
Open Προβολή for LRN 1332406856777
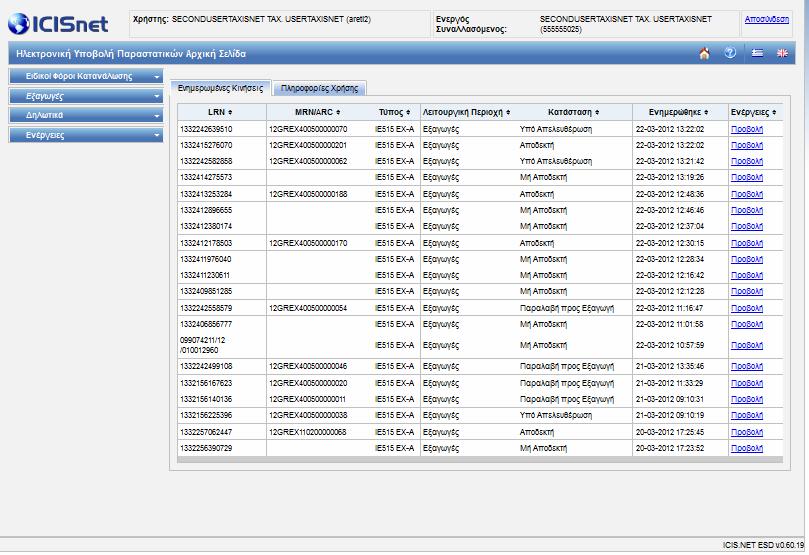click(747, 324)
